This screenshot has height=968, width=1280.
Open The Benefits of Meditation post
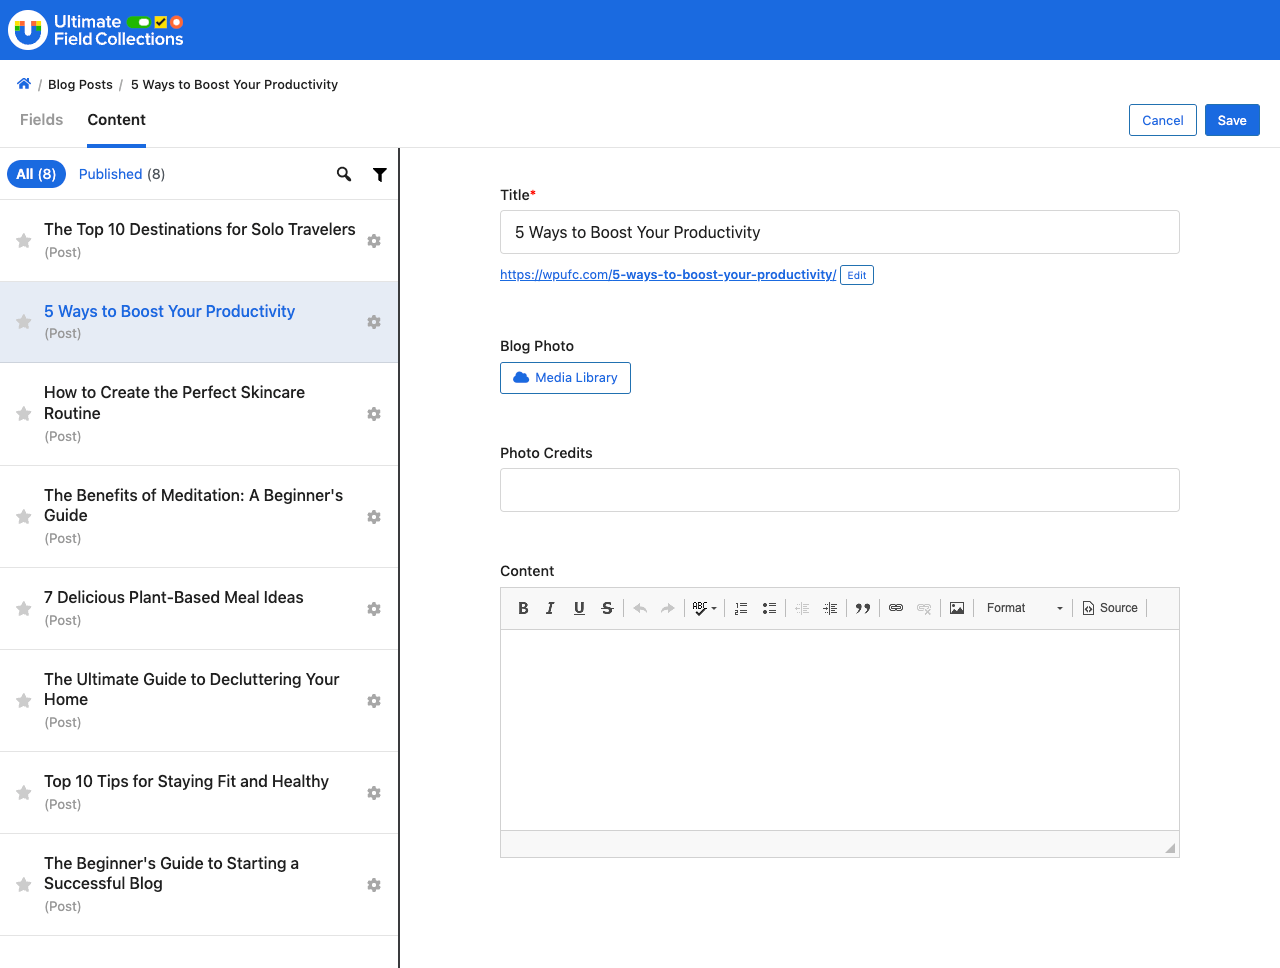[193, 505]
